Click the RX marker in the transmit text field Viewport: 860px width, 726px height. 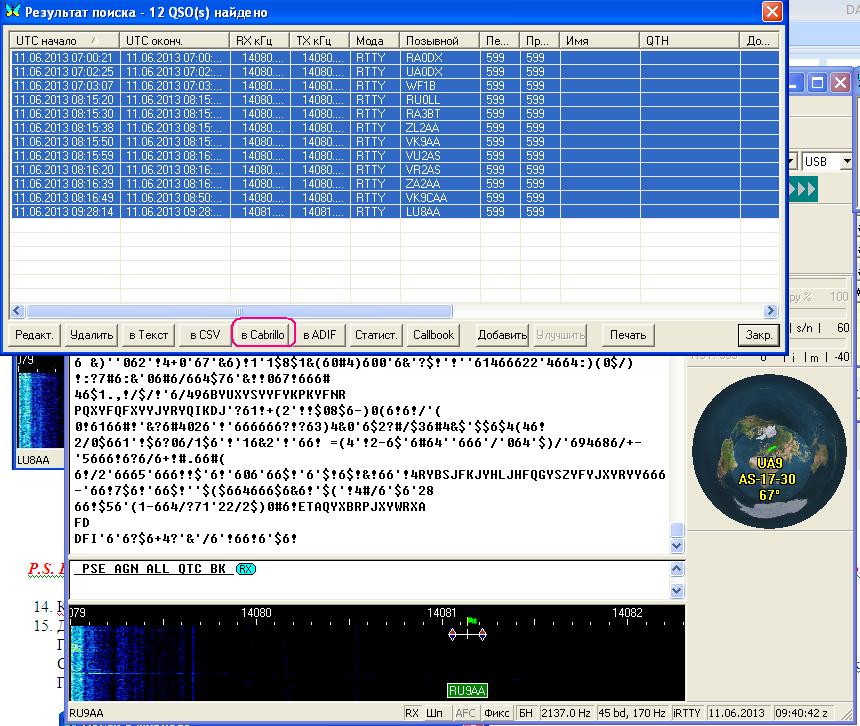[x=246, y=569]
